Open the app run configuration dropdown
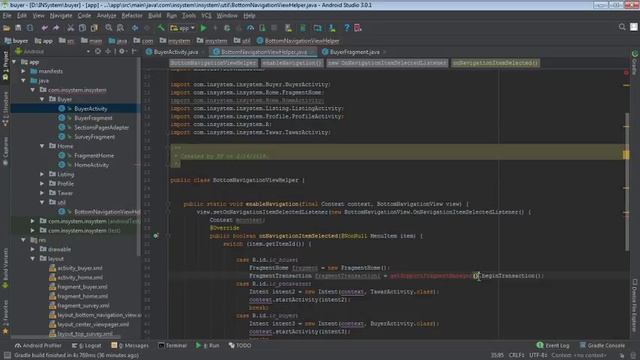 click(x=182, y=28)
